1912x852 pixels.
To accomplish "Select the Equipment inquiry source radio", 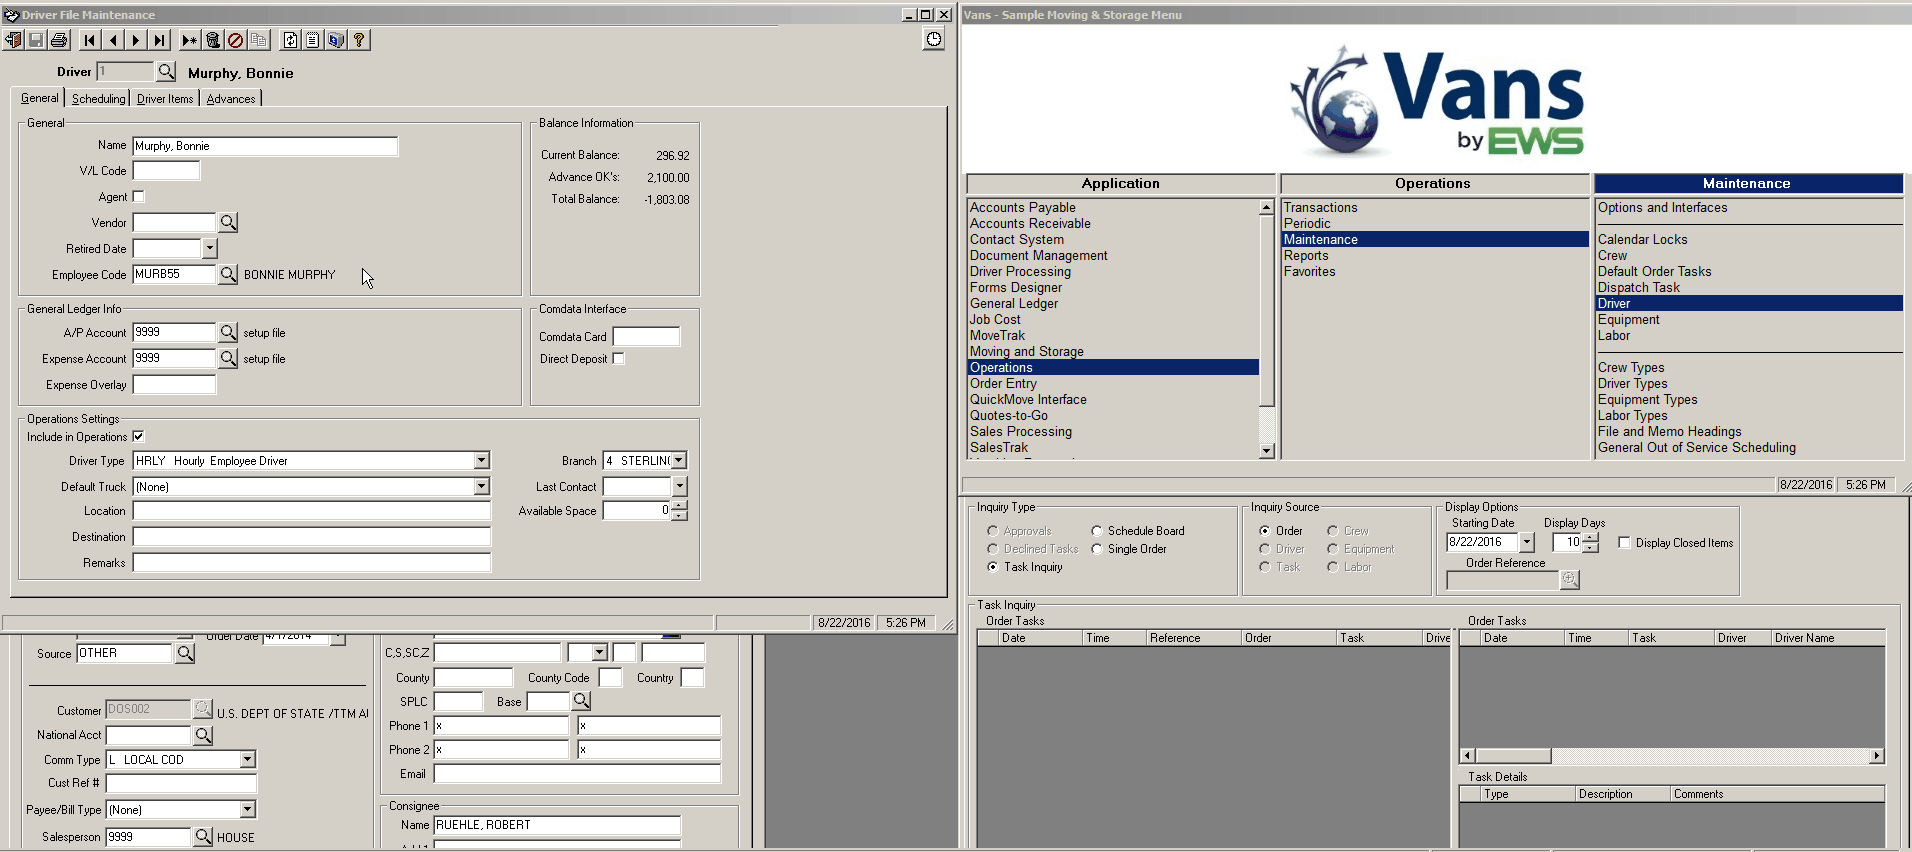I will [x=1333, y=549].
